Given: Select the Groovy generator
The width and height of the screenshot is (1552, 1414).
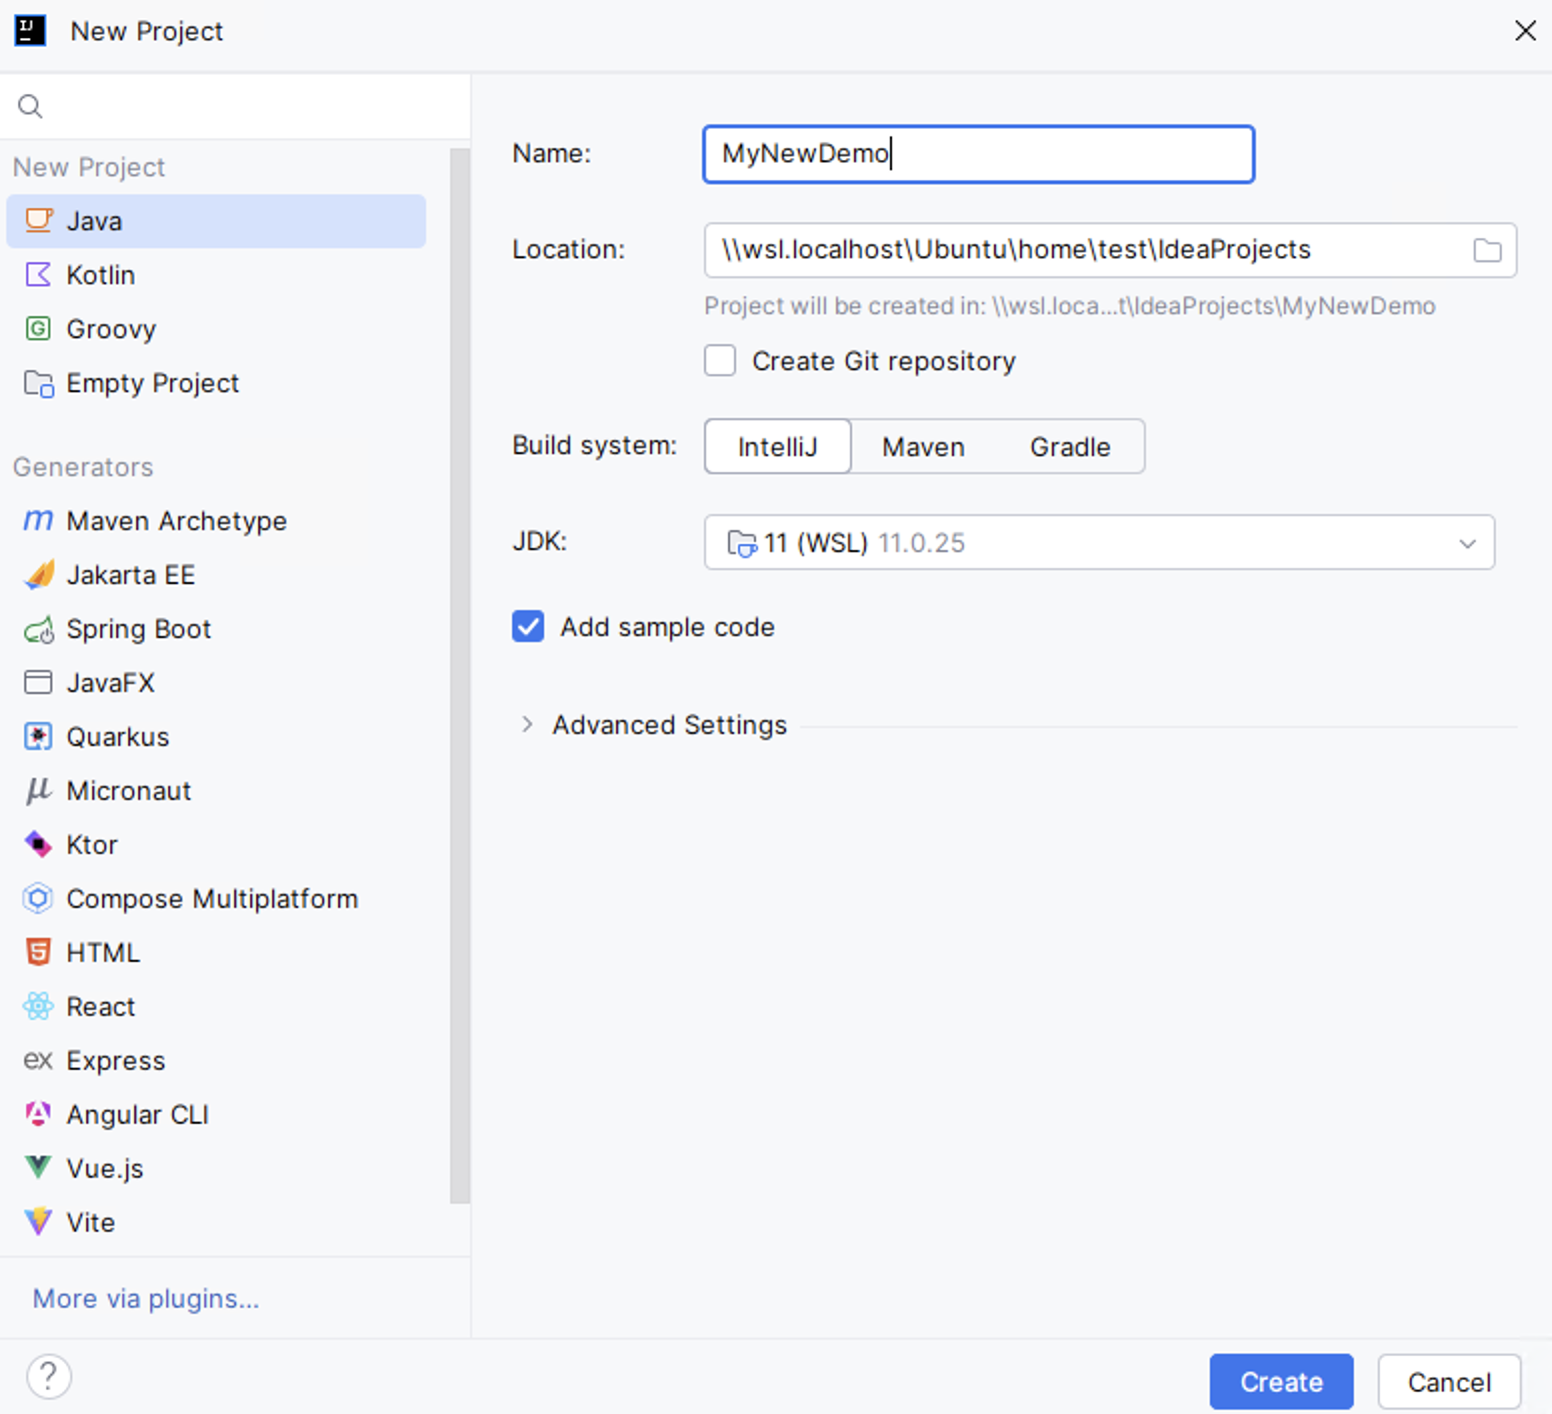Looking at the screenshot, I should 110,328.
